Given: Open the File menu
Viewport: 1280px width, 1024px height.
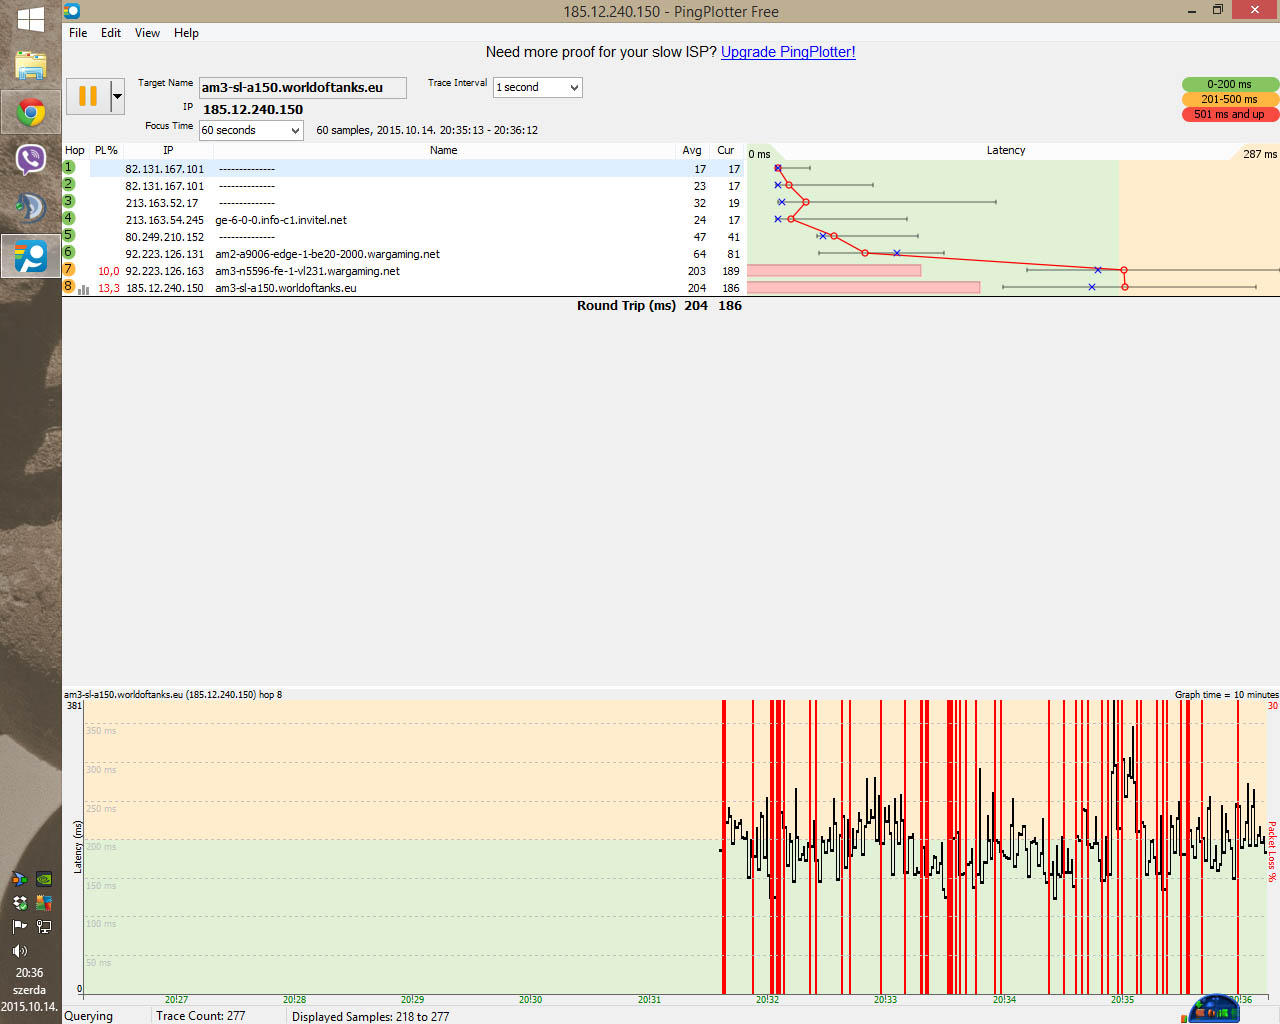Looking at the screenshot, I should click(x=78, y=33).
